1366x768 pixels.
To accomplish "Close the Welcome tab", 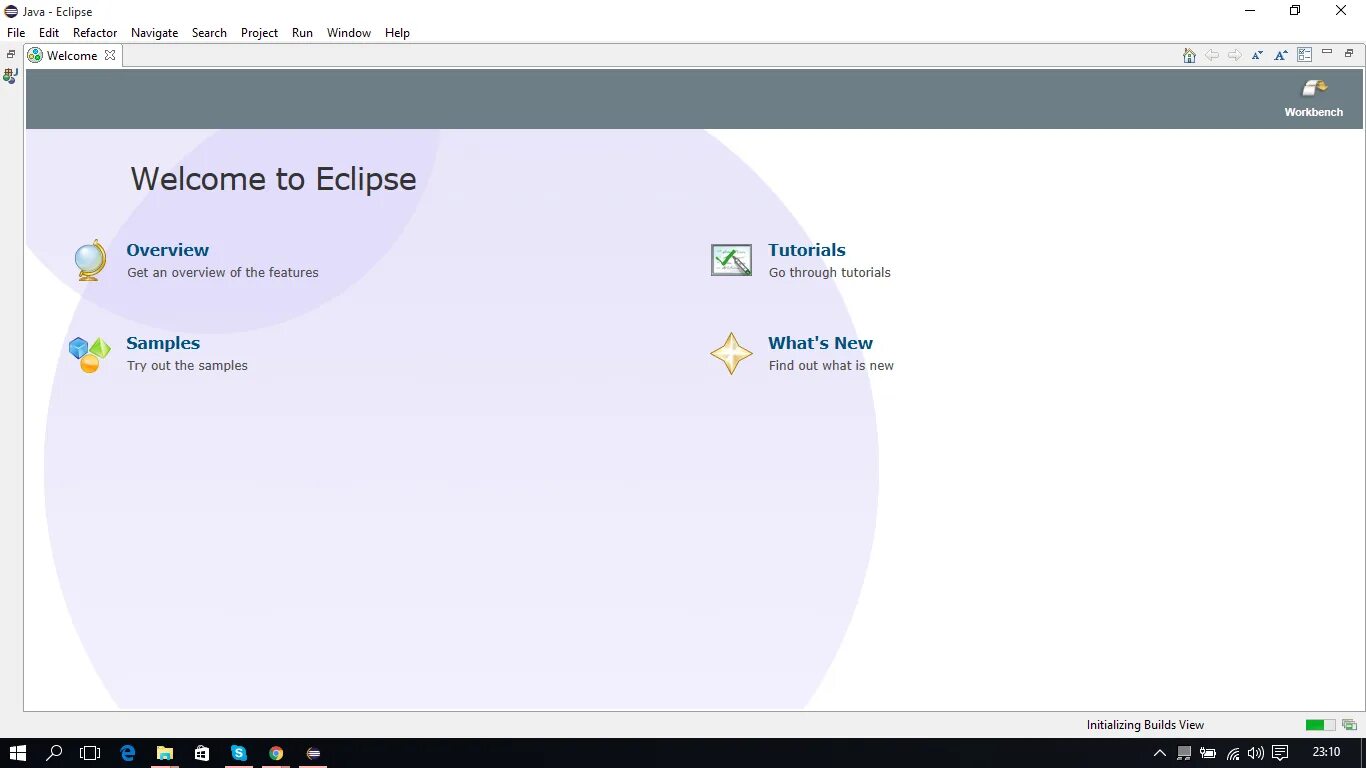I will point(110,55).
